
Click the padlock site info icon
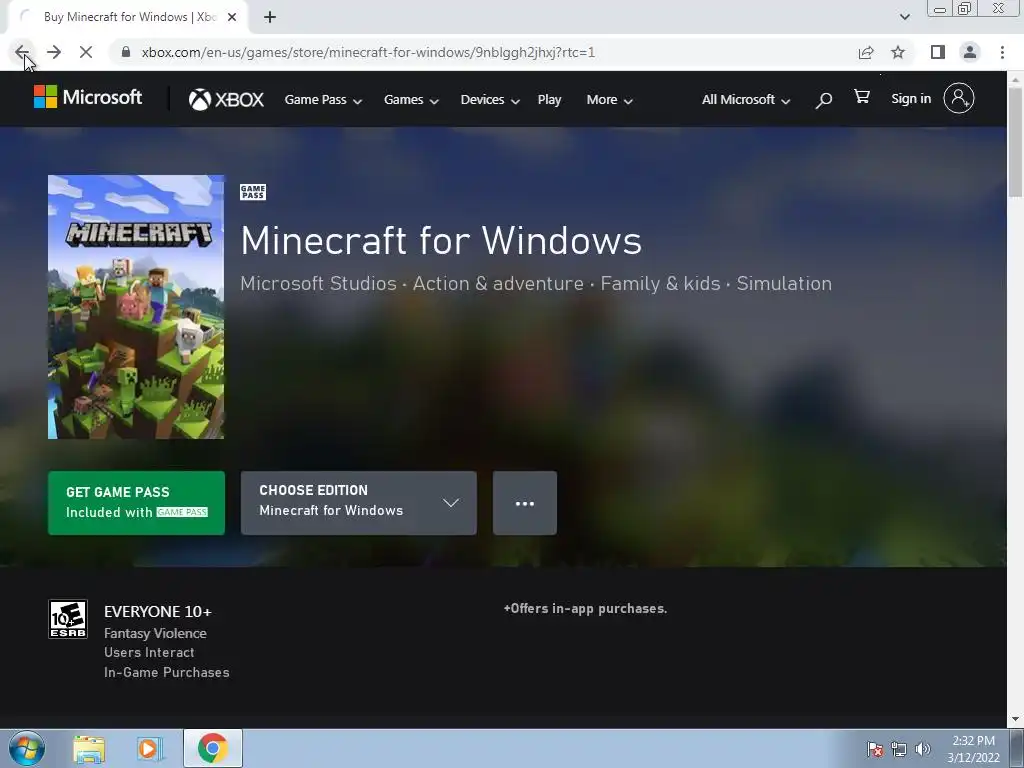click(x=126, y=52)
